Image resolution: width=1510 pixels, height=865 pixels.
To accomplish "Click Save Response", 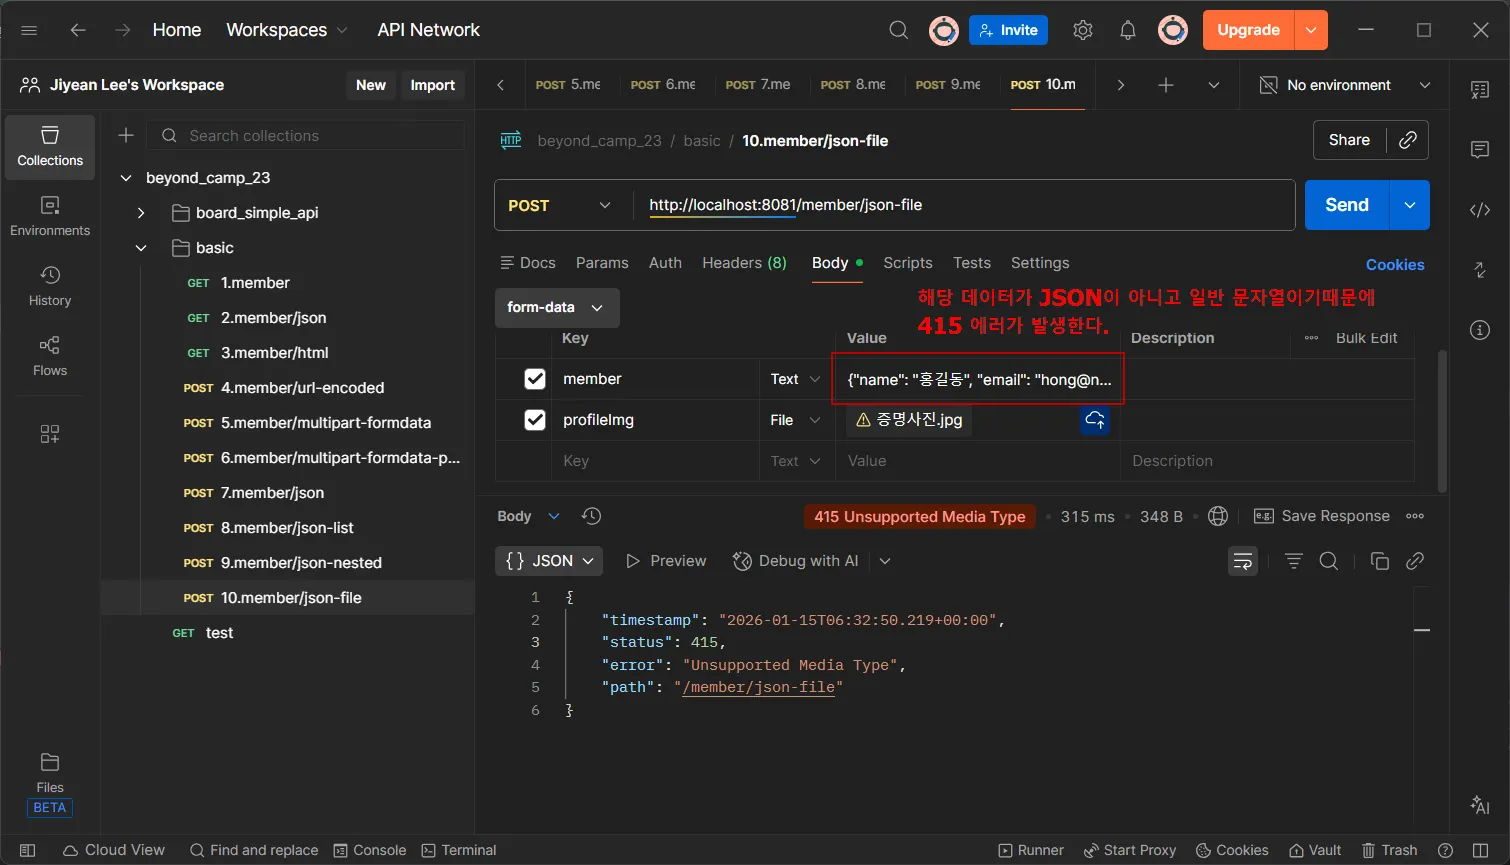I will [1321, 516].
